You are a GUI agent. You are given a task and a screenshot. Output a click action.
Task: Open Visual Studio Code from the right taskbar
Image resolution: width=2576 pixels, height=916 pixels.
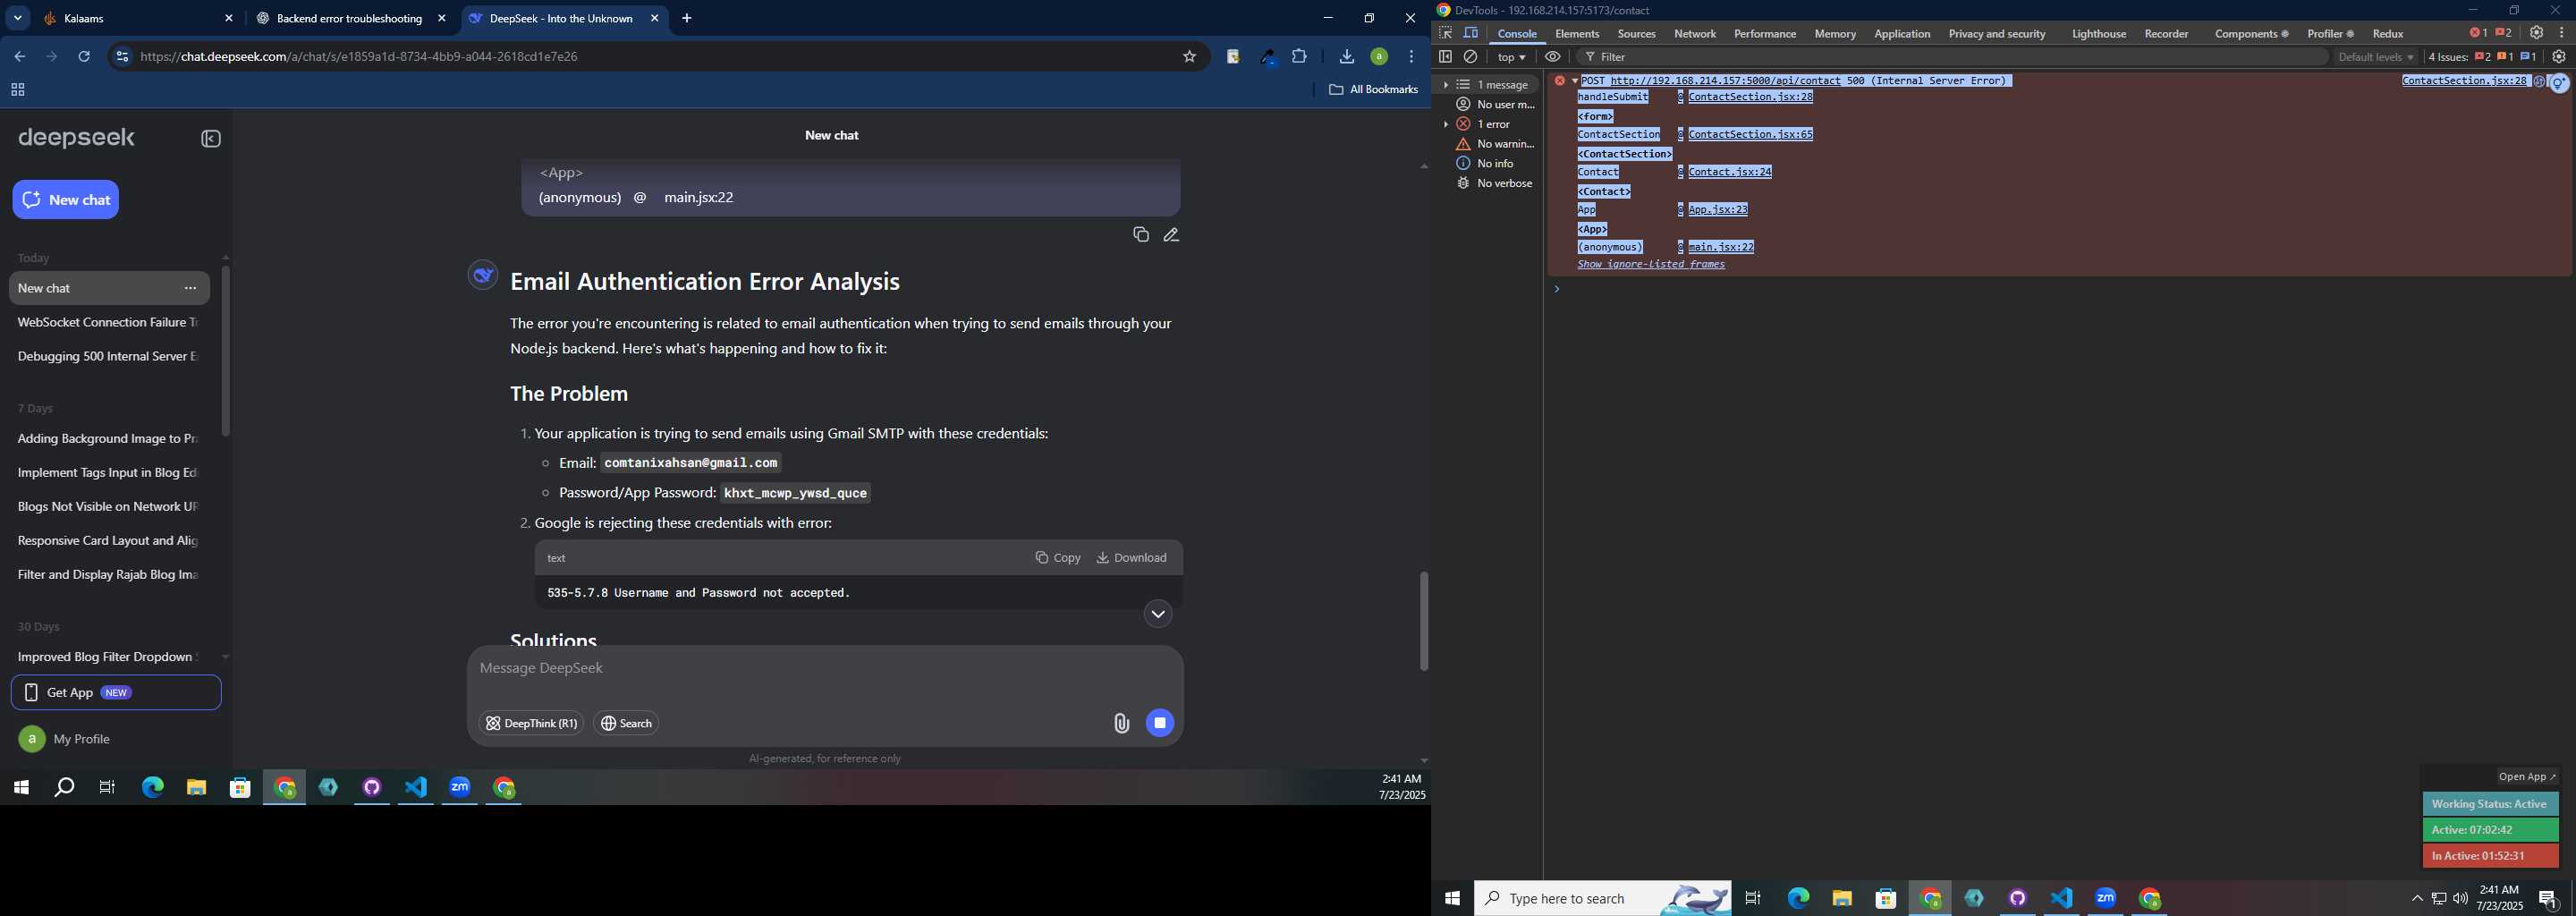(x=2062, y=898)
